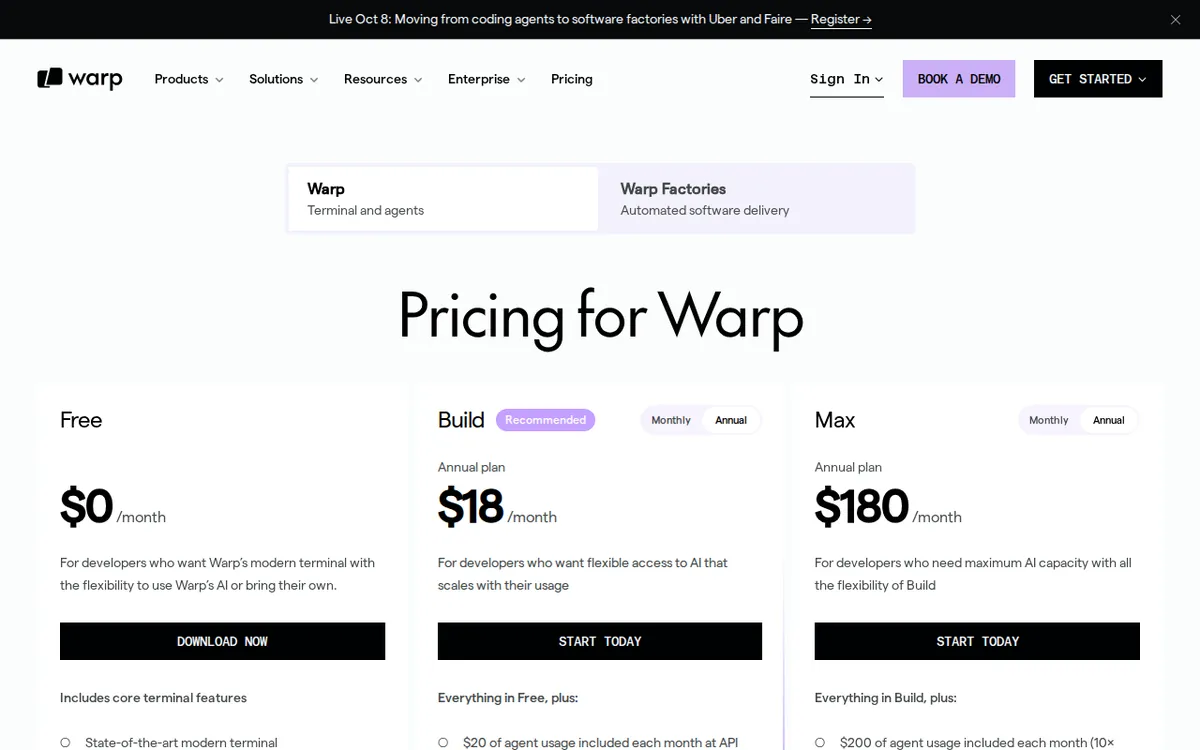Click 'Everything in Build, plus:' text
The height and width of the screenshot is (750, 1200).
click(x=886, y=698)
